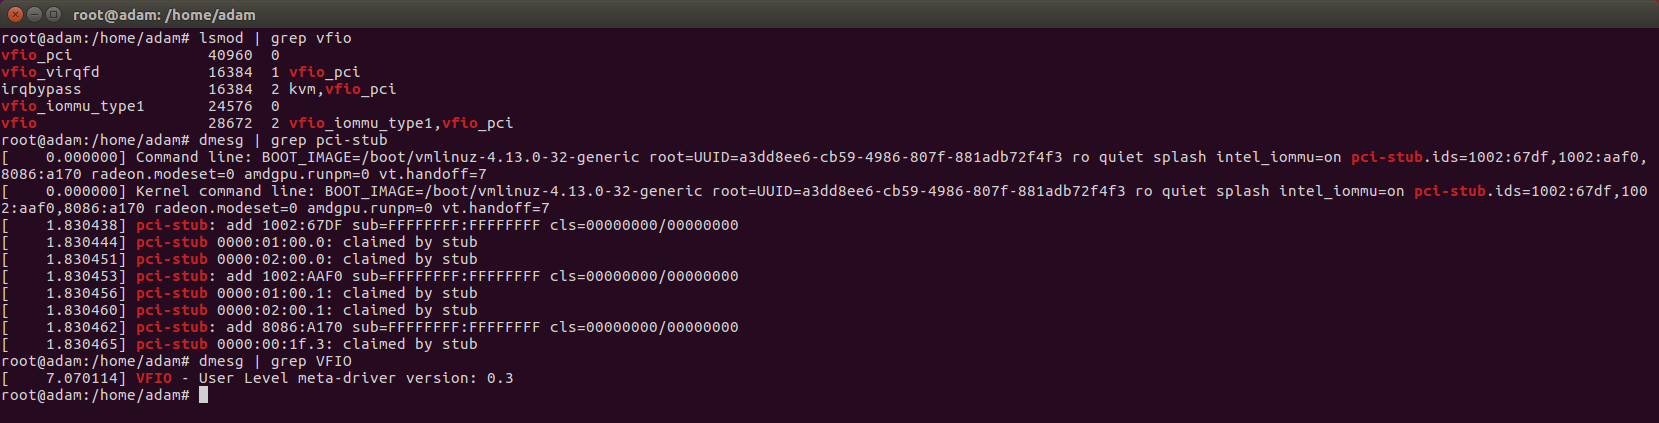
Task: Click the '0000:00:1f.3: claimed by stub' line
Action: (x=347, y=344)
